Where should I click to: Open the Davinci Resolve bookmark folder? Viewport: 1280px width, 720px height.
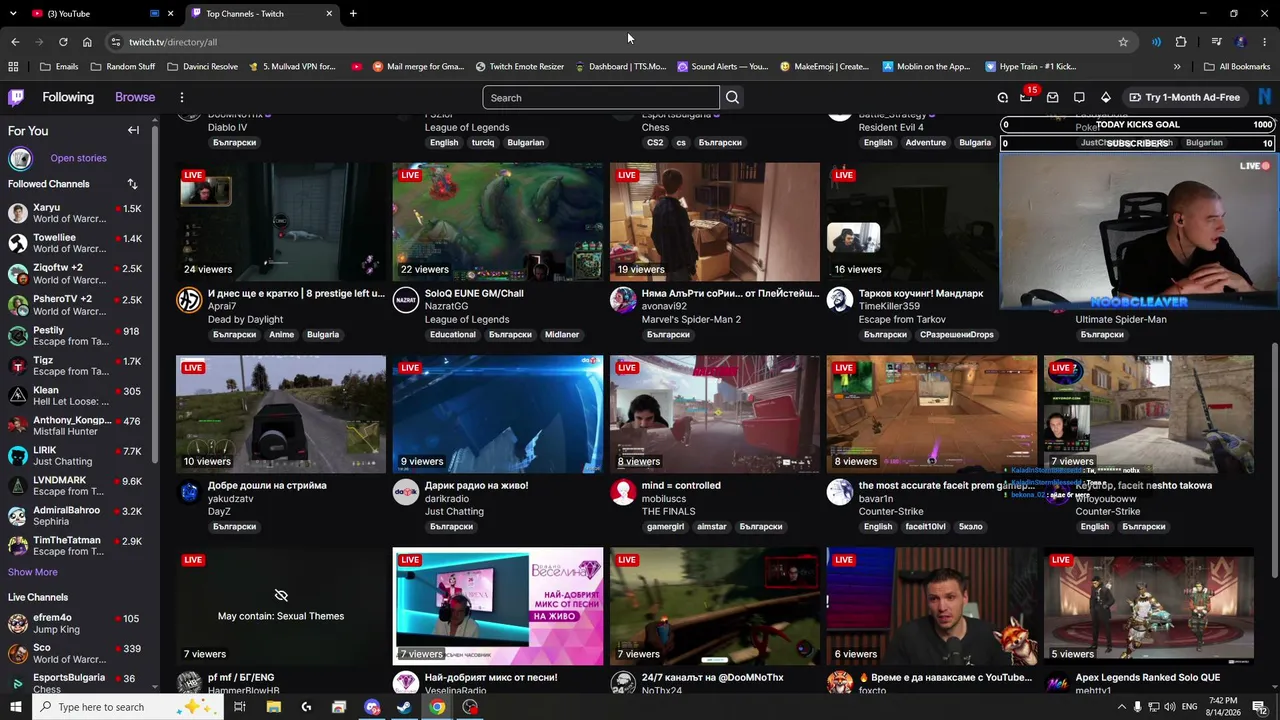(x=203, y=67)
